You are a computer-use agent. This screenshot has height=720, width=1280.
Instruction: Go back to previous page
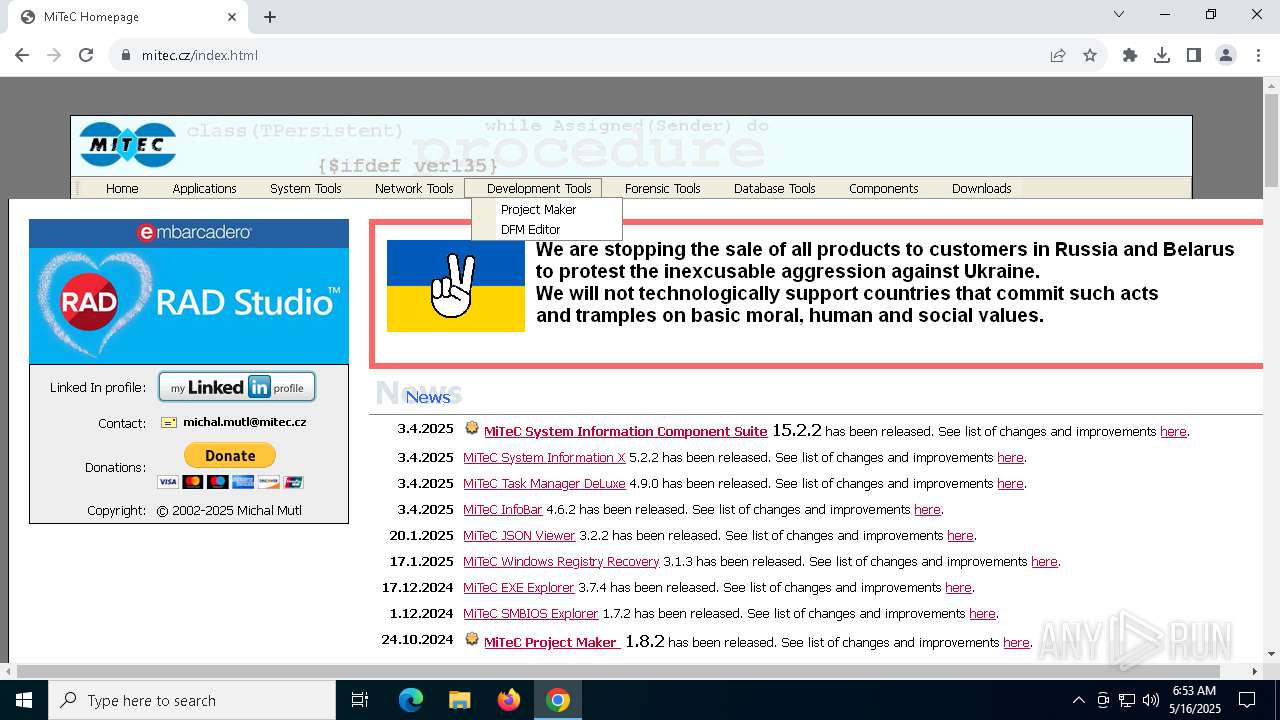point(22,55)
